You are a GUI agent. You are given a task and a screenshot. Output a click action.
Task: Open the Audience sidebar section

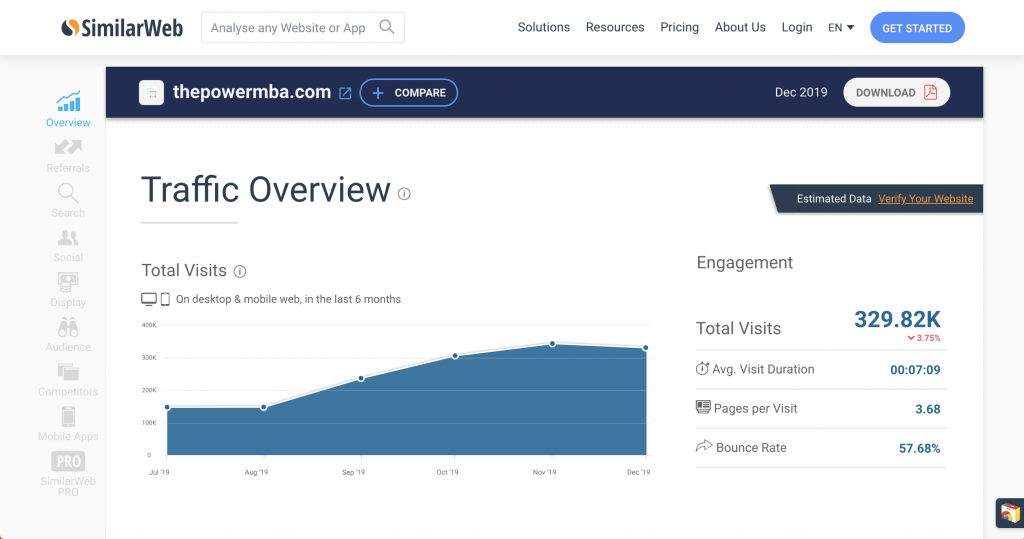coord(68,335)
